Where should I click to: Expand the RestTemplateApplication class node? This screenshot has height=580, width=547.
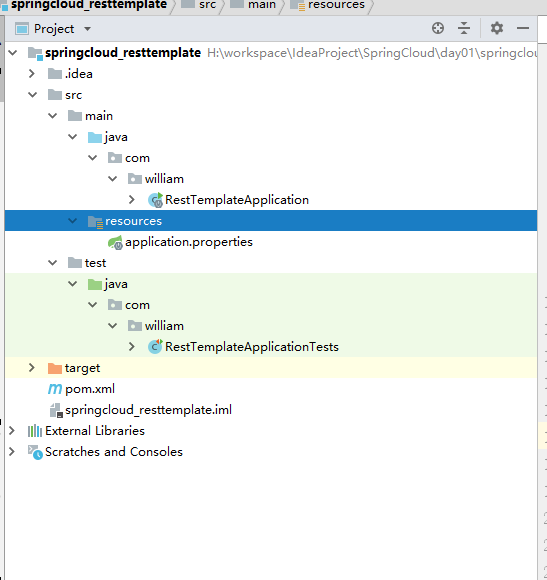[132, 200]
